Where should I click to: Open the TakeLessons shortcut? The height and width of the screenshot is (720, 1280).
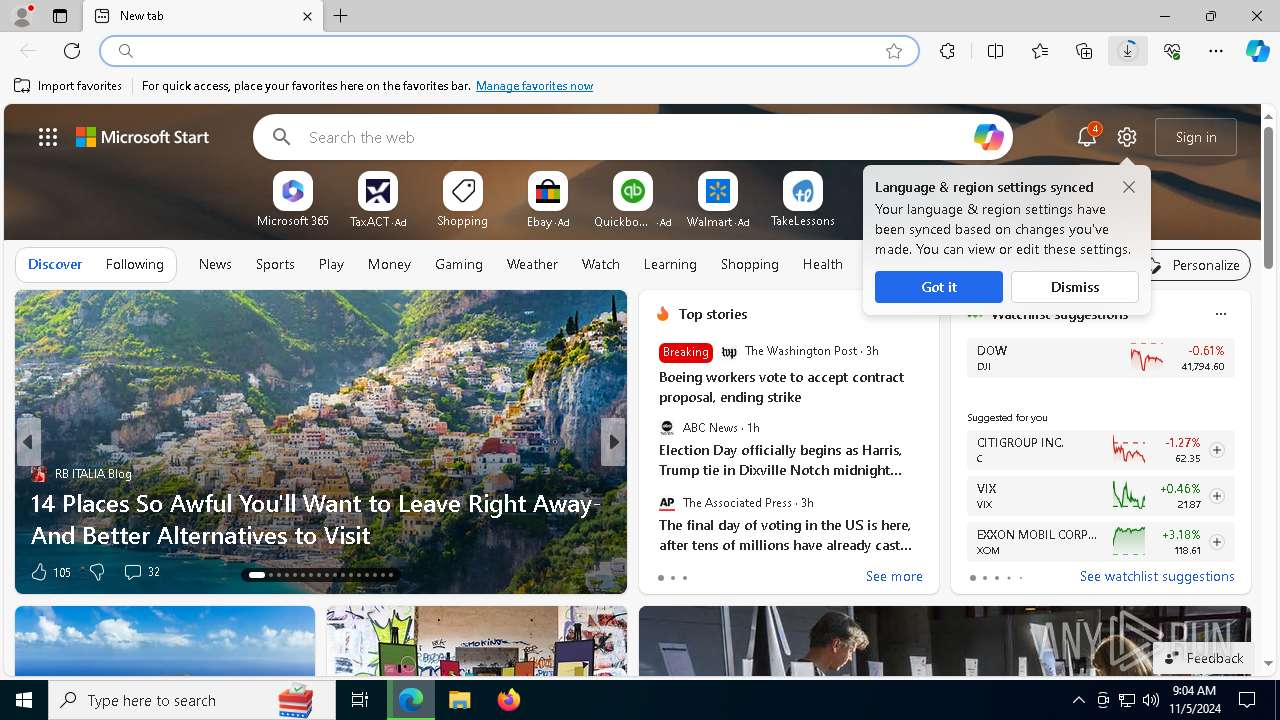pos(802,201)
